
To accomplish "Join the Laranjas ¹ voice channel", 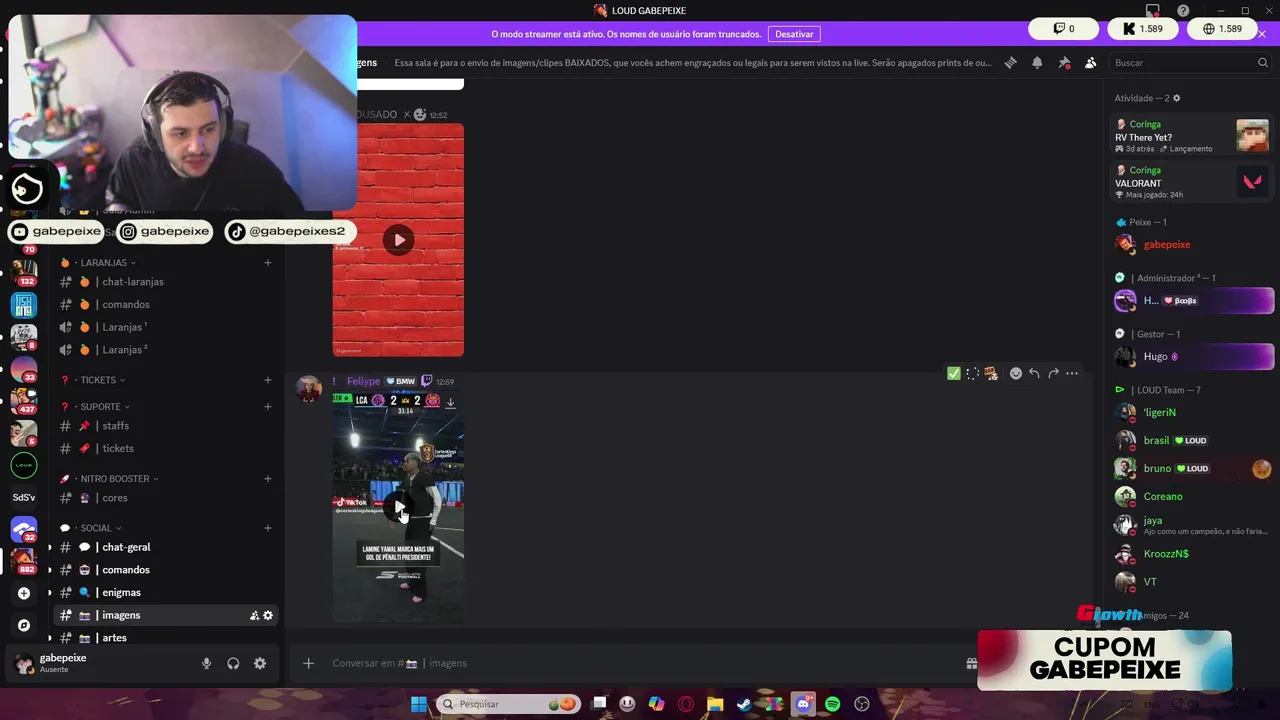I will pos(166,327).
